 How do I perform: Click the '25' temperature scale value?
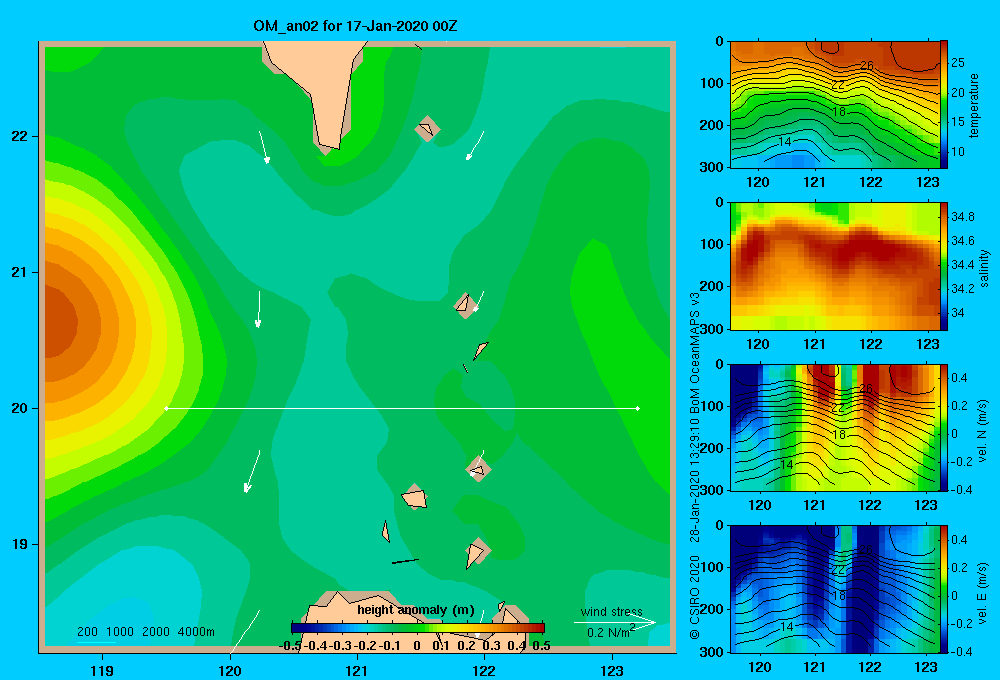pos(958,63)
